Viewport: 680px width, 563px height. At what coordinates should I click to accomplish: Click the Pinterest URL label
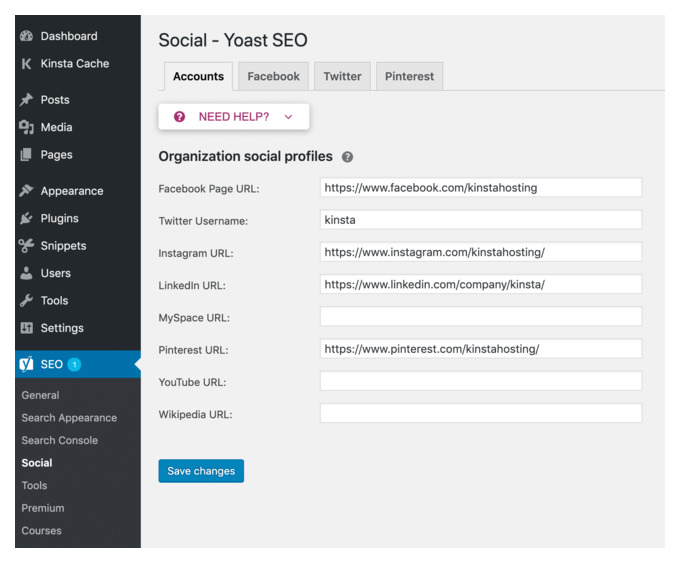pos(193,350)
